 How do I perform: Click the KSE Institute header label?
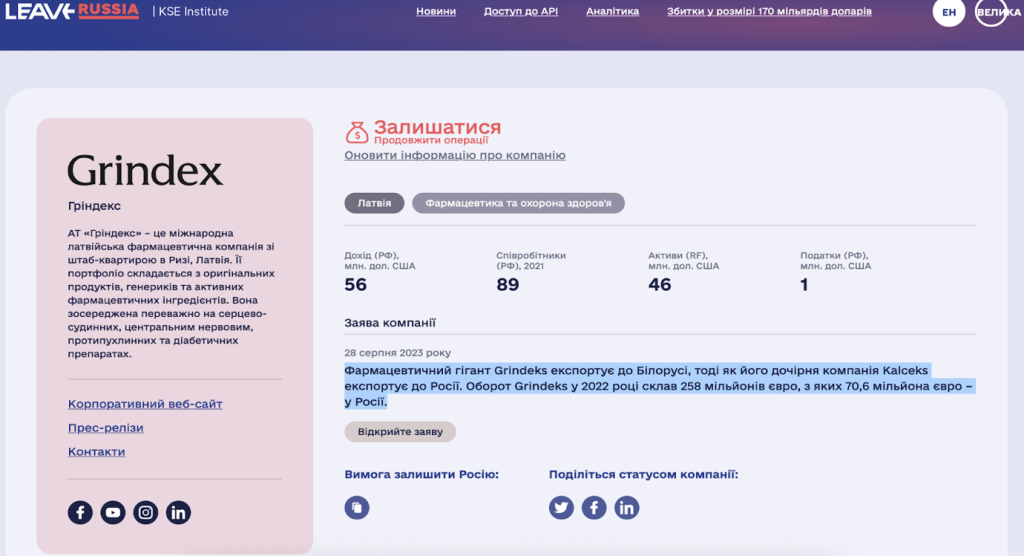click(x=193, y=12)
